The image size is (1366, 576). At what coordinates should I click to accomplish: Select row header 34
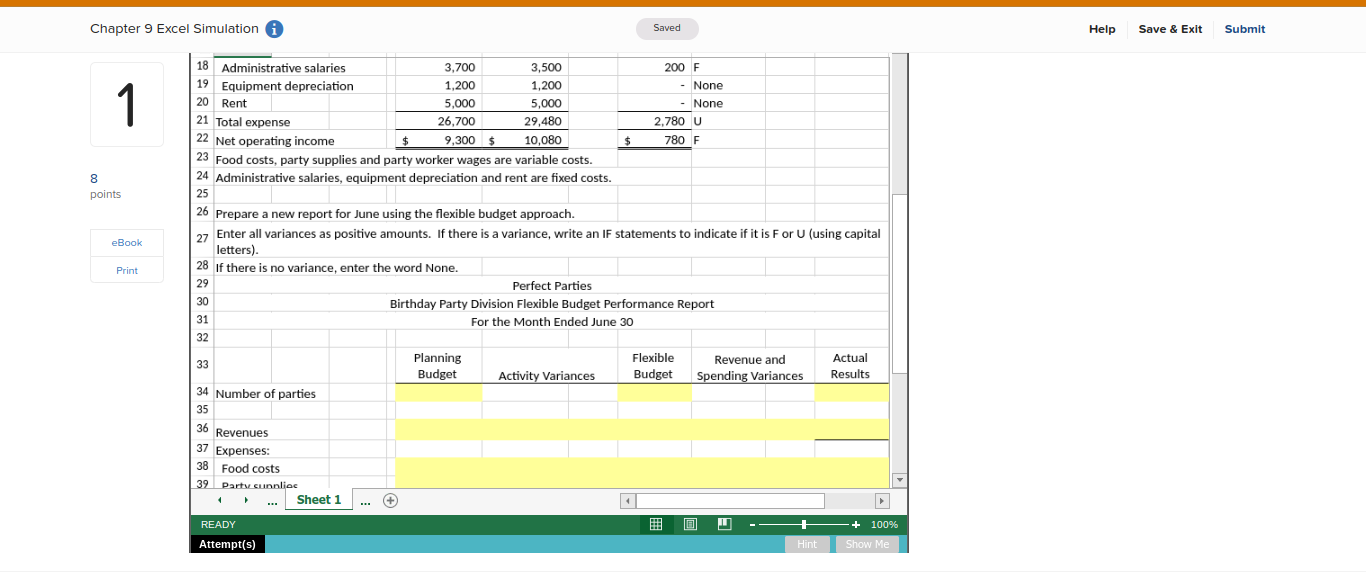pos(202,392)
